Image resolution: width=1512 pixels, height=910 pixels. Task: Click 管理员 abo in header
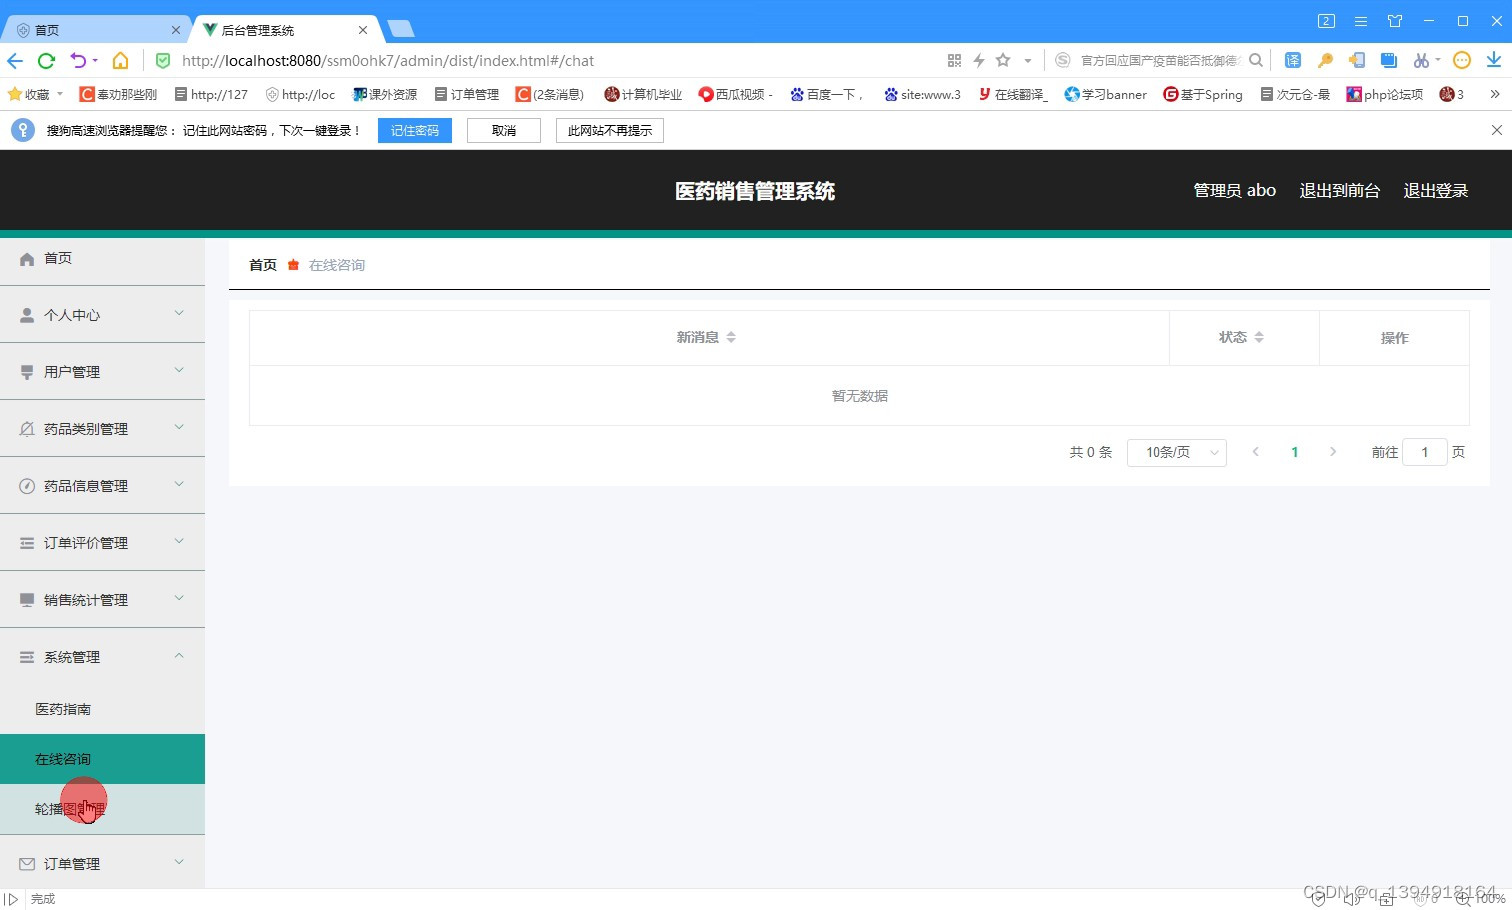[x=1235, y=191]
